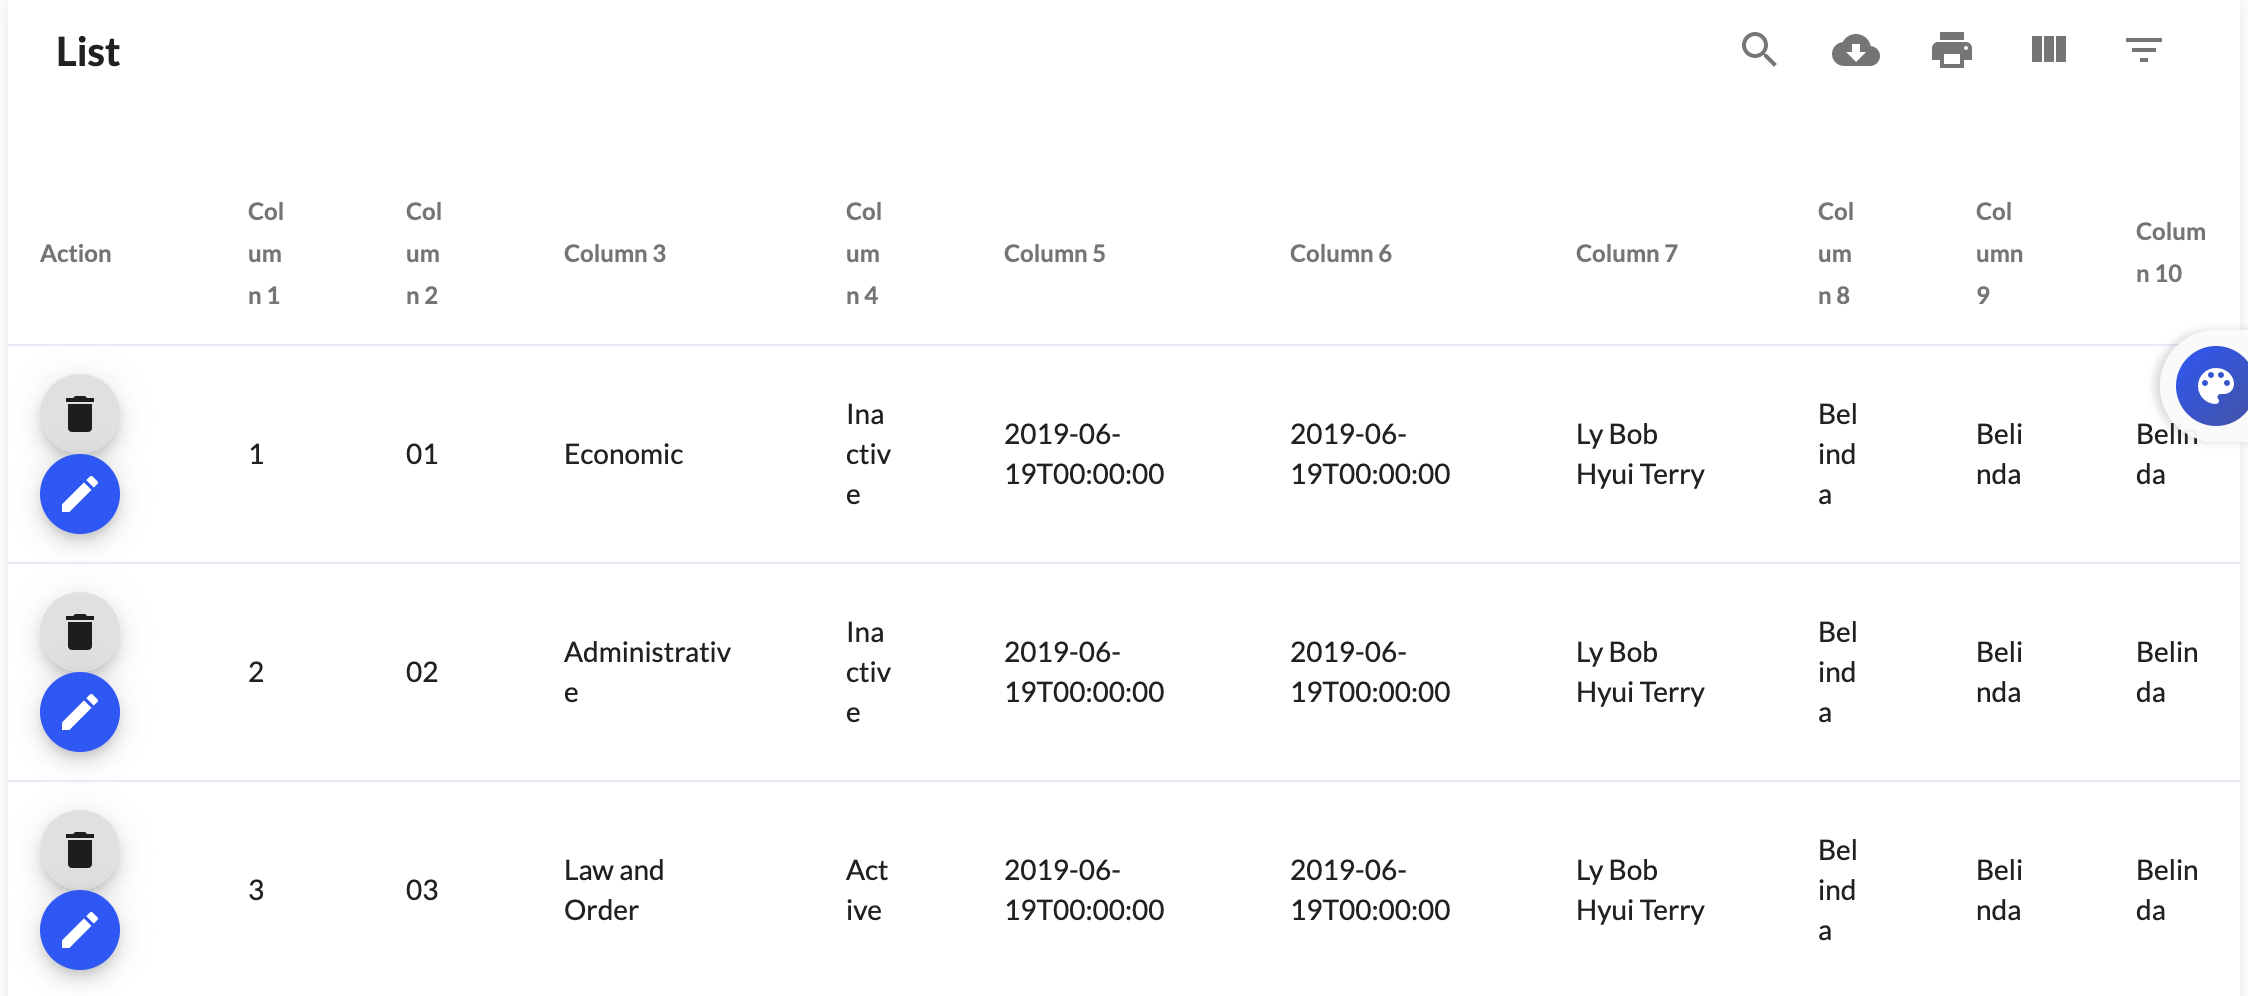Print the List table
2248x996 pixels.
tap(1951, 50)
